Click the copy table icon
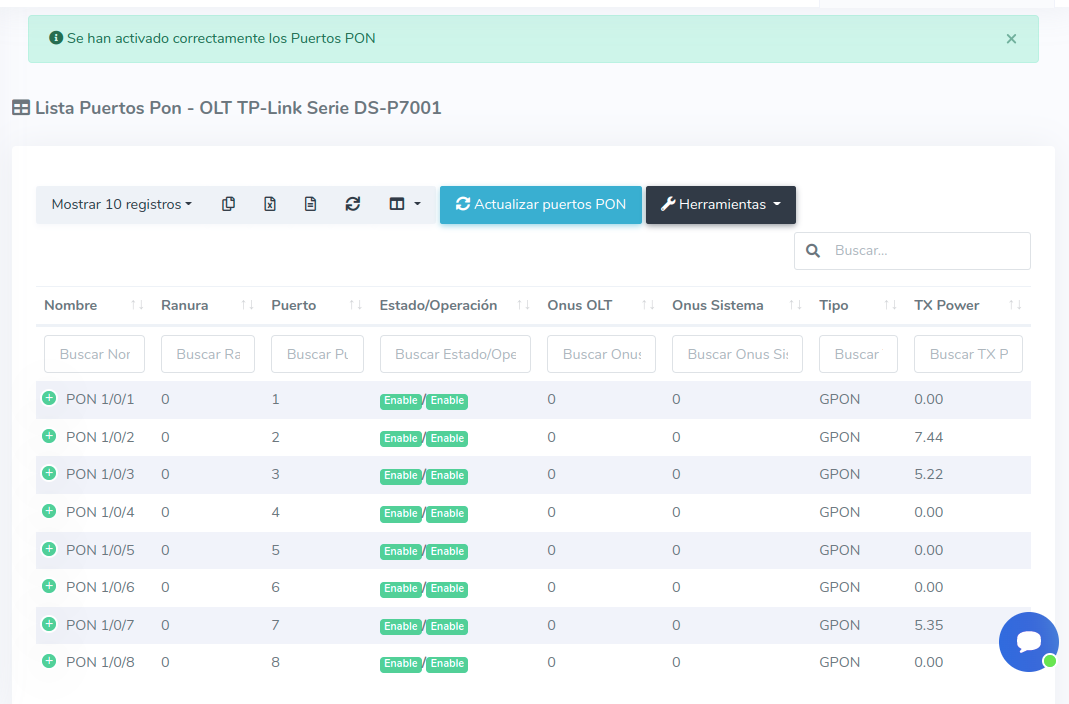The width and height of the screenshot is (1069, 704). (x=228, y=204)
